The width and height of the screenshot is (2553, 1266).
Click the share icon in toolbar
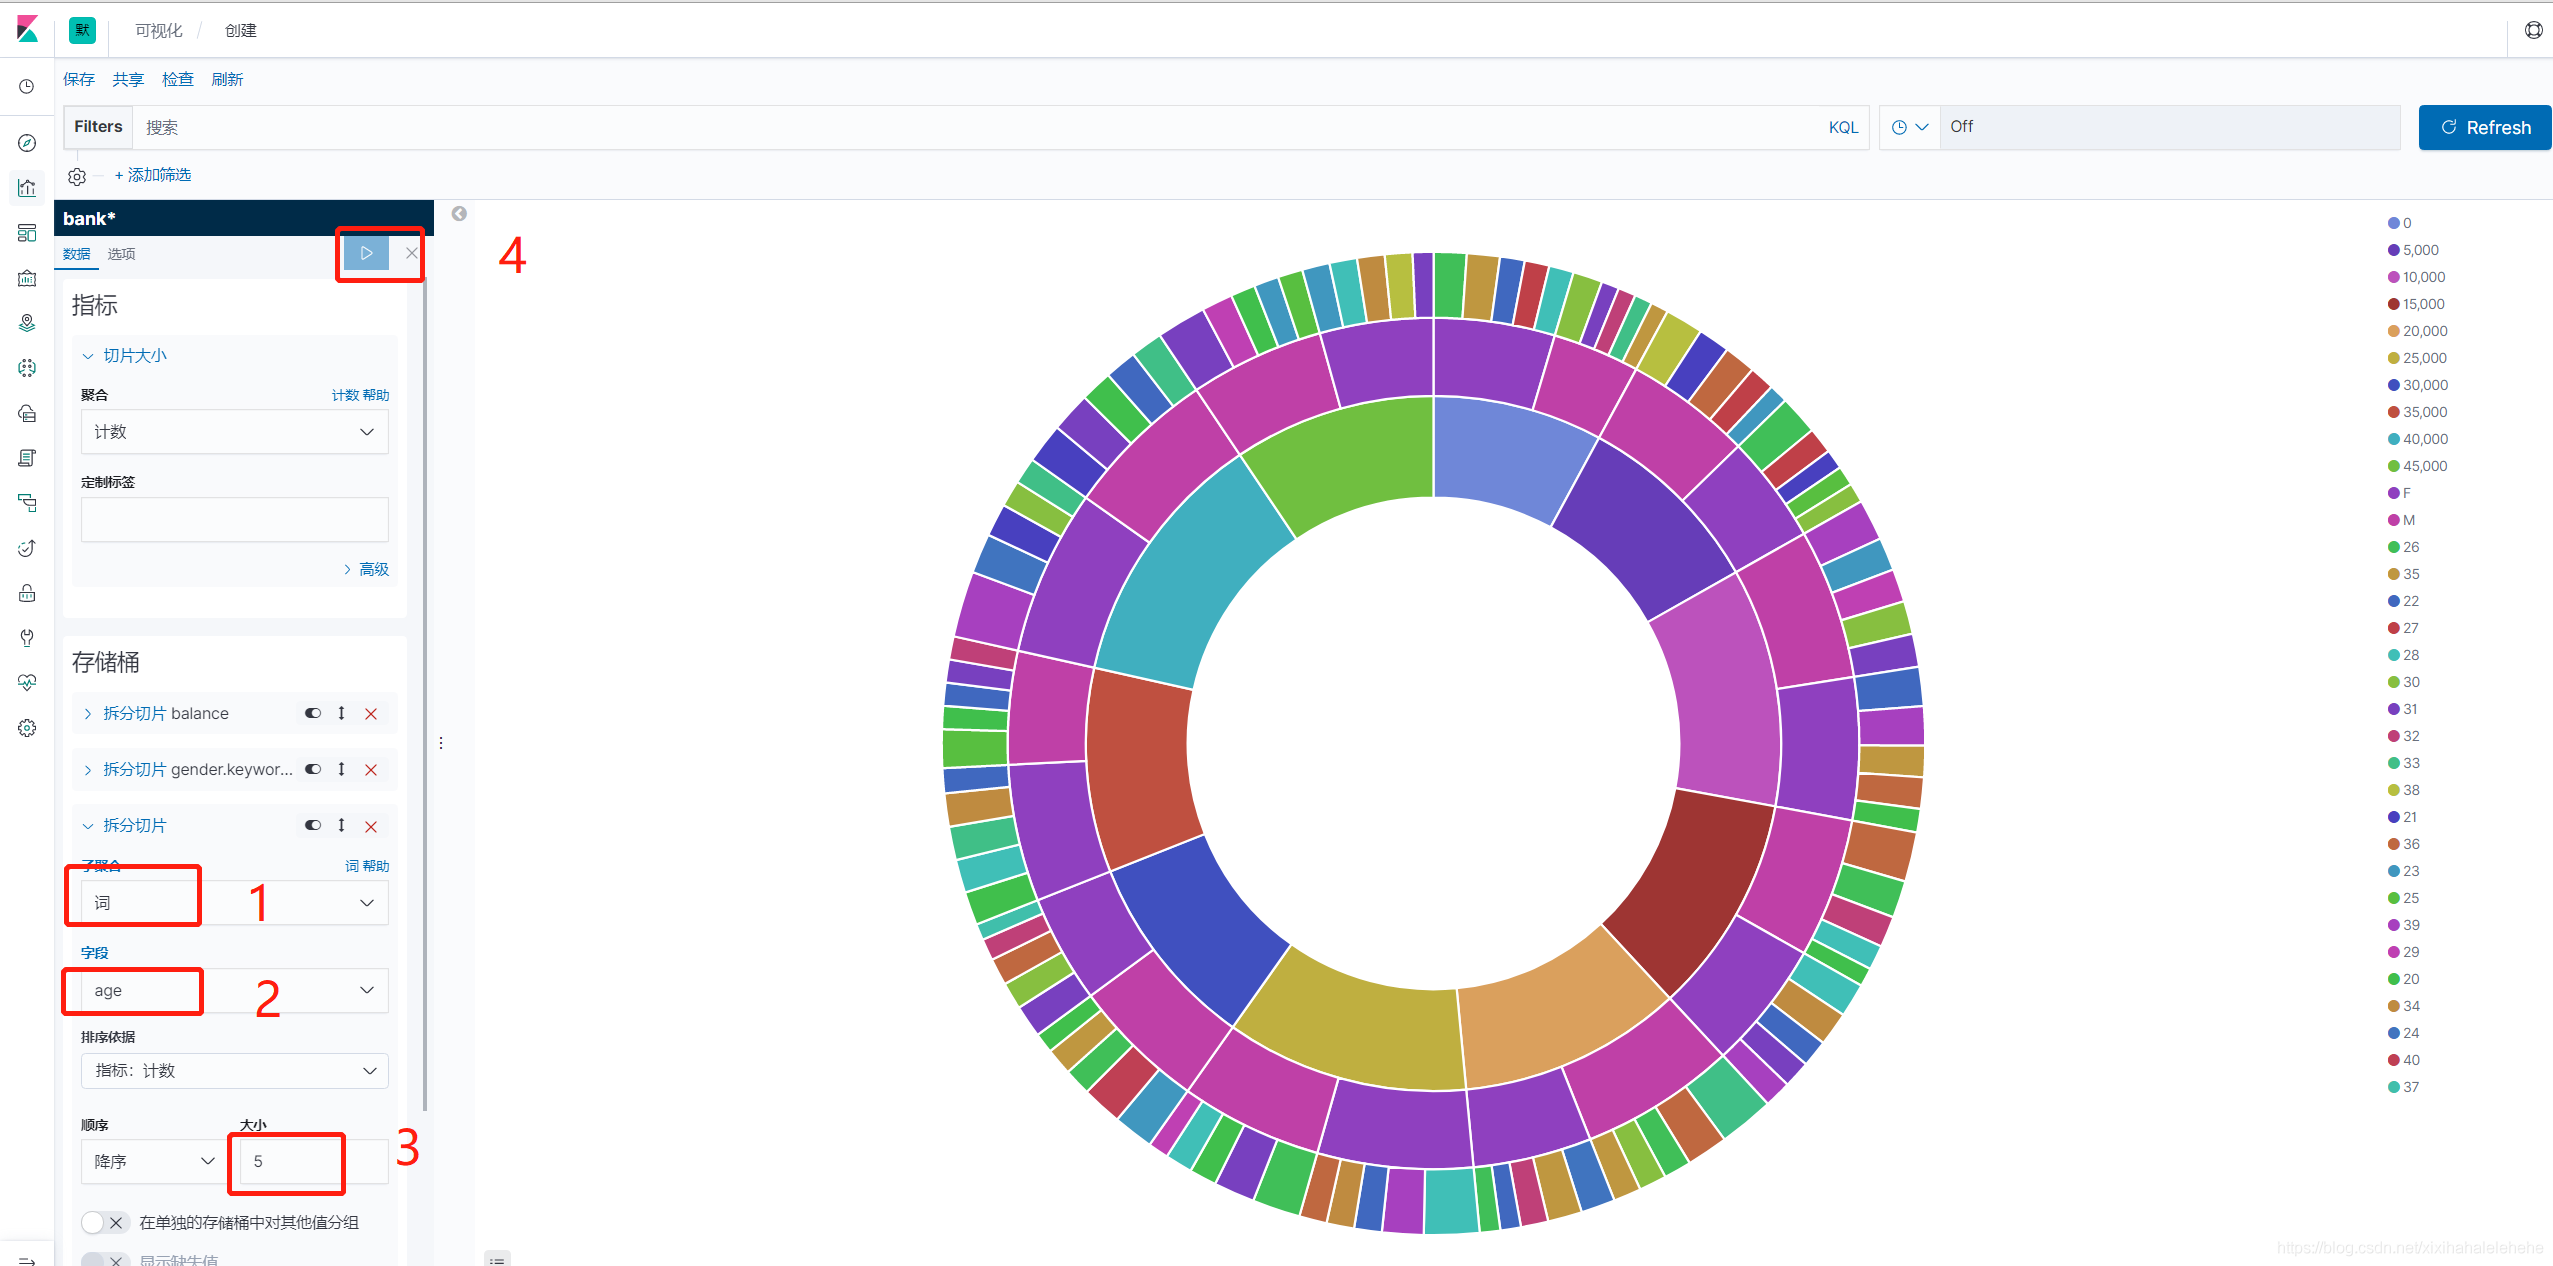coord(130,81)
